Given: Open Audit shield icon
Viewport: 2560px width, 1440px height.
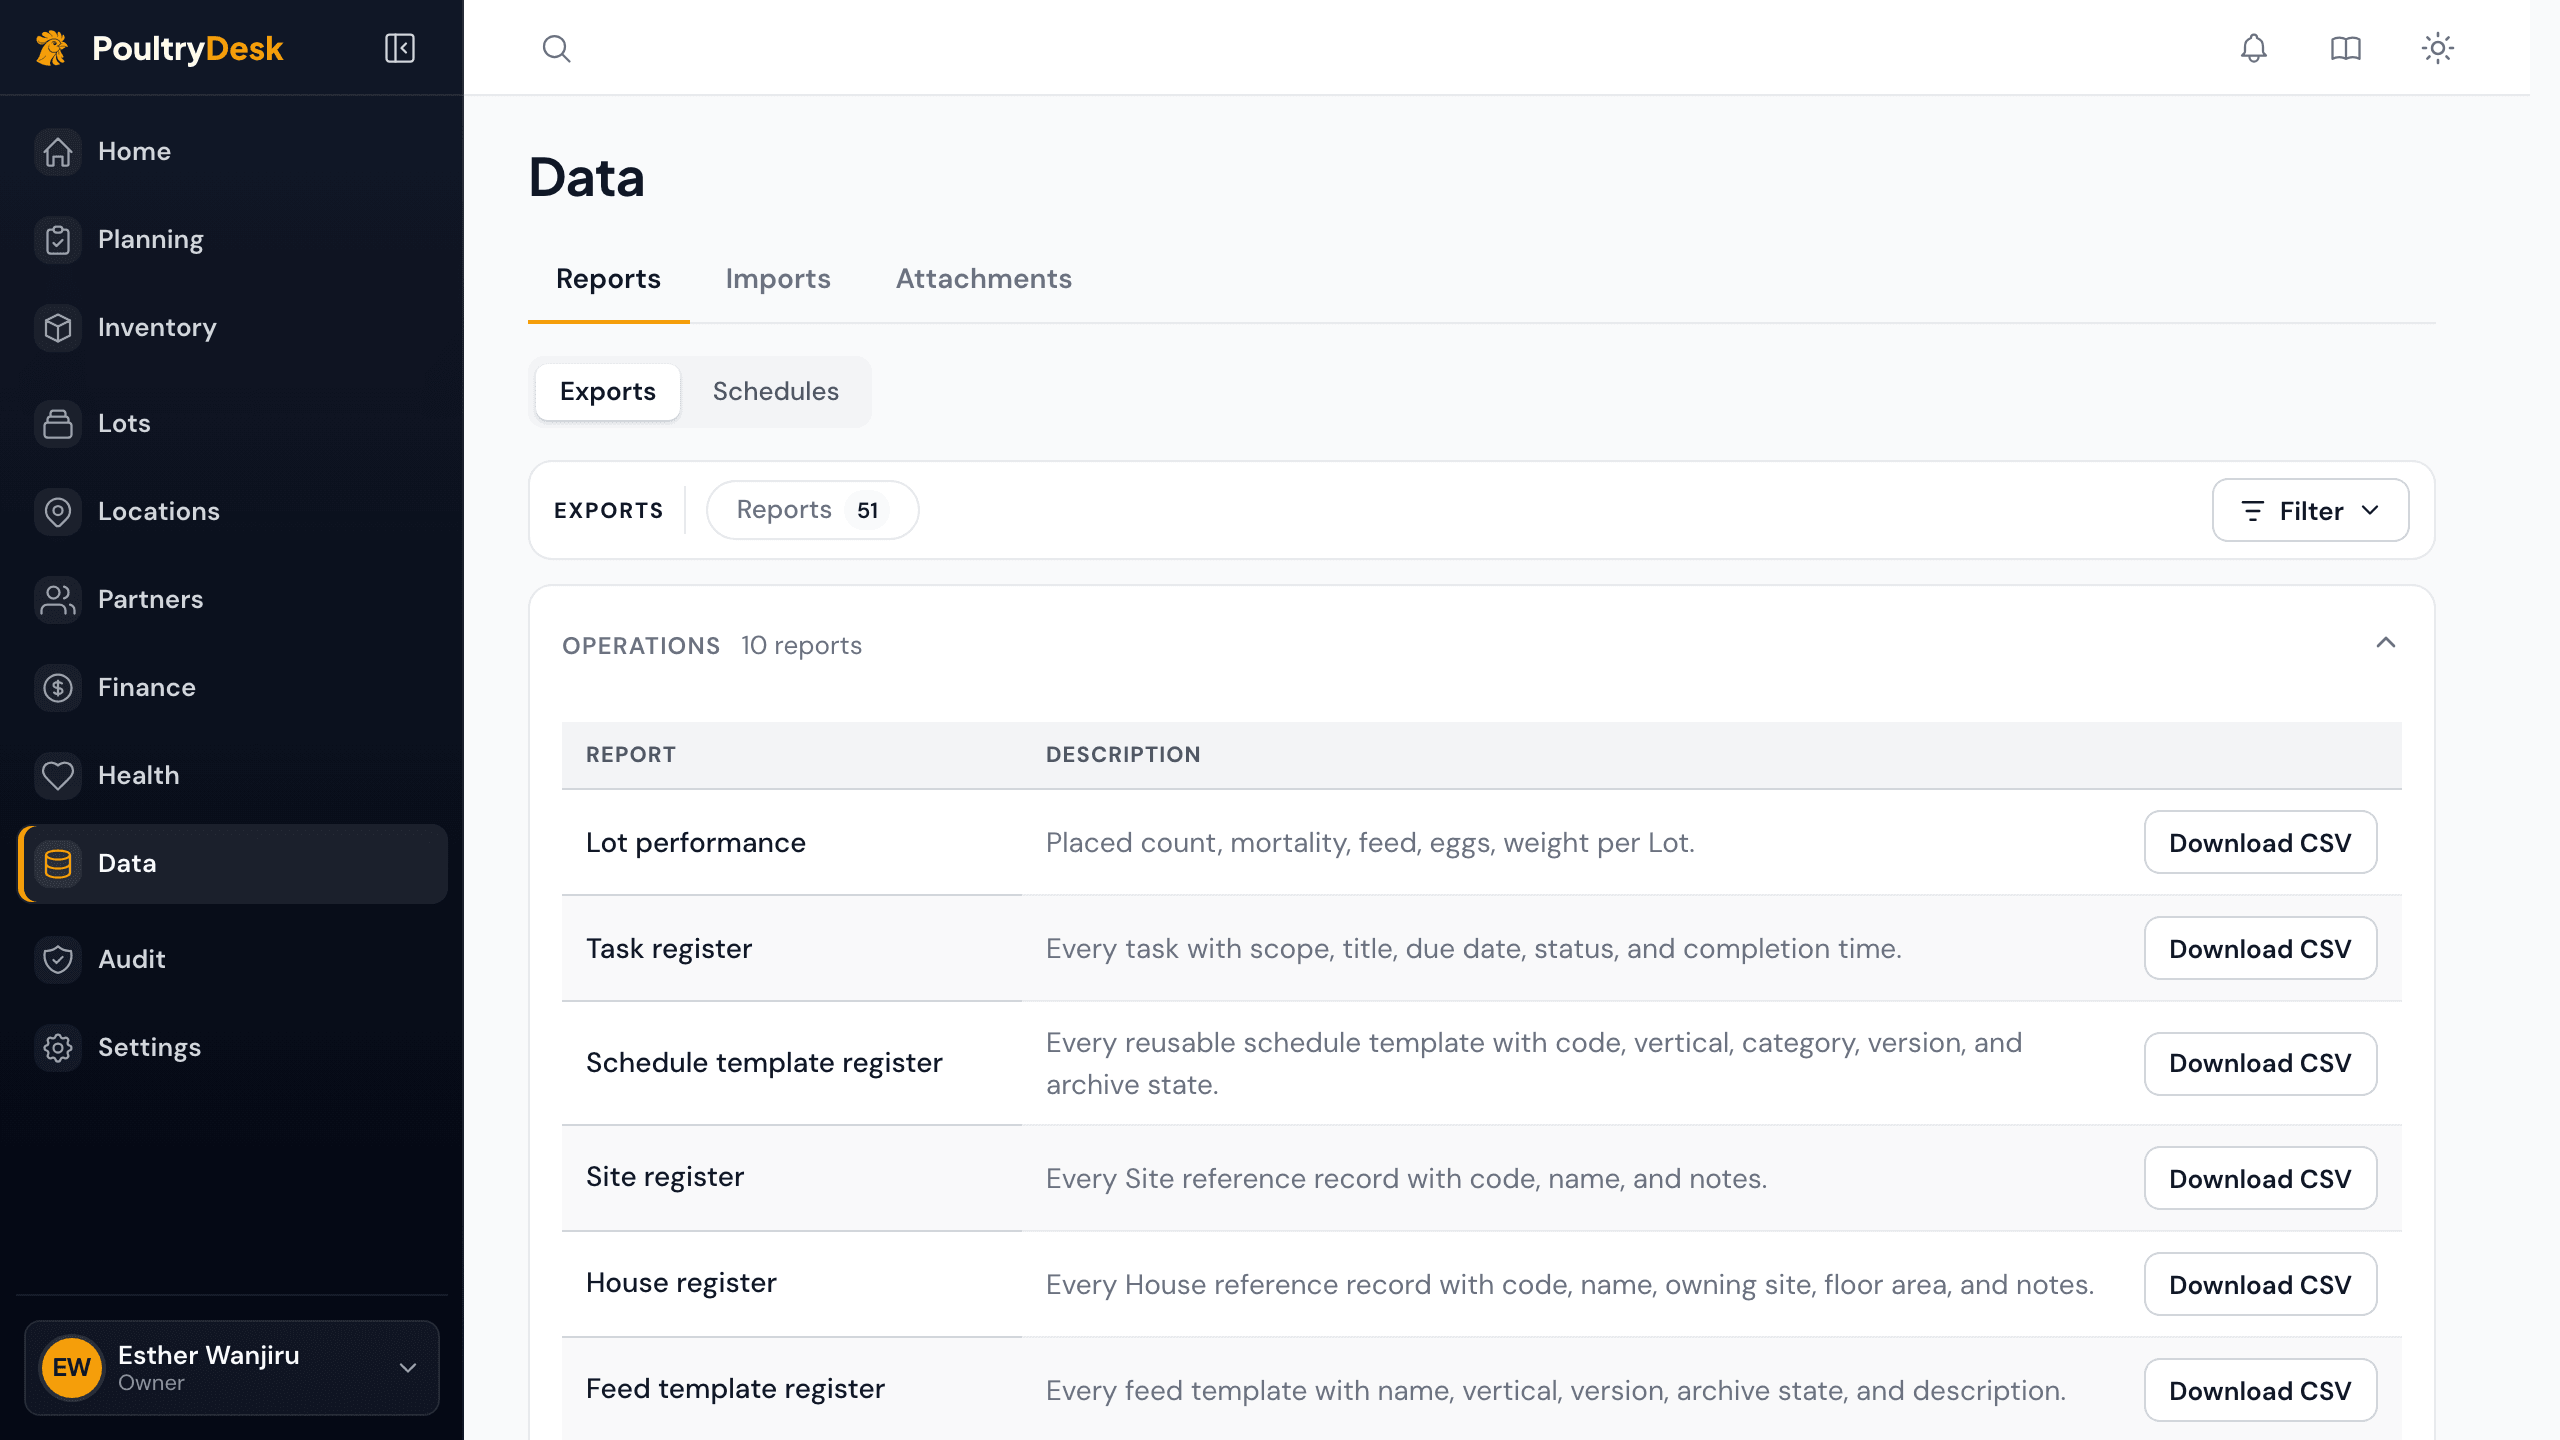Looking at the screenshot, I should (x=58, y=960).
